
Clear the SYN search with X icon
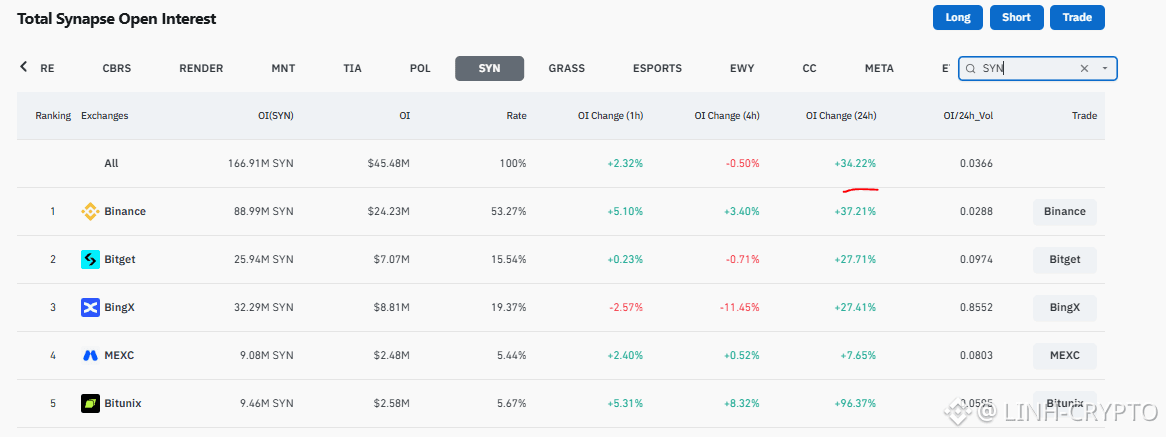coord(1084,68)
